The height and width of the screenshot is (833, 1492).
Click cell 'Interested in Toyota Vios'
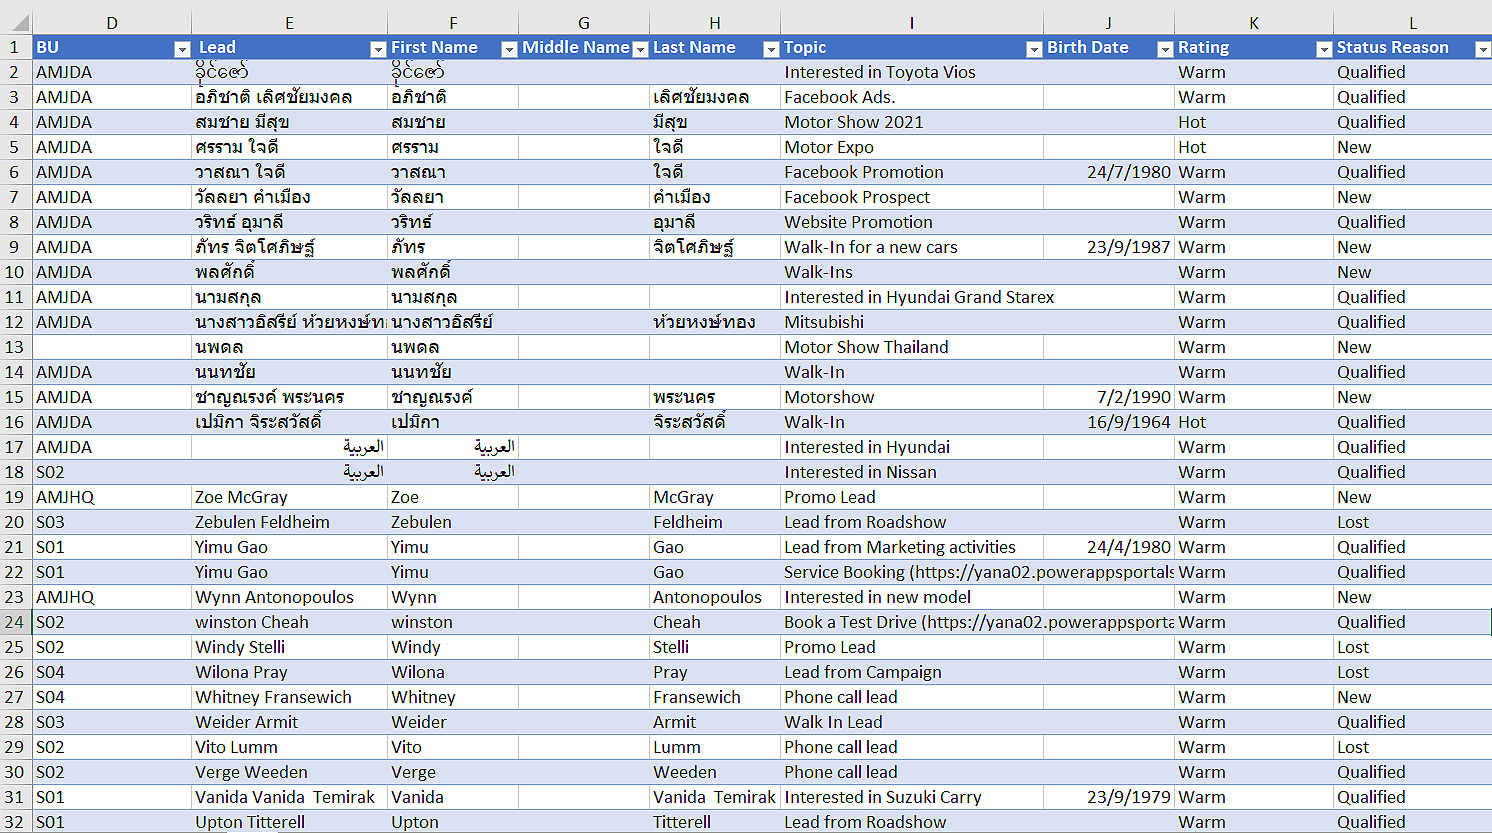(x=911, y=72)
